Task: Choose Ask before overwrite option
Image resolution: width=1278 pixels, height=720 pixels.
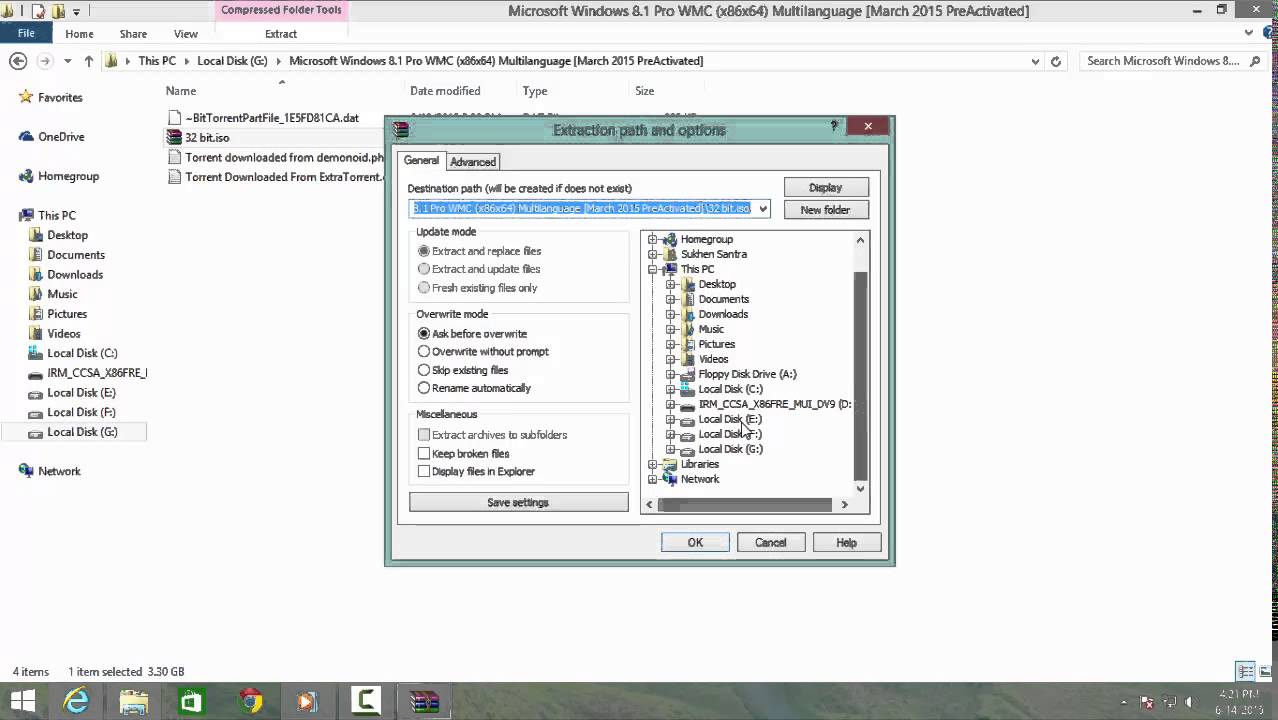Action: (472, 334)
